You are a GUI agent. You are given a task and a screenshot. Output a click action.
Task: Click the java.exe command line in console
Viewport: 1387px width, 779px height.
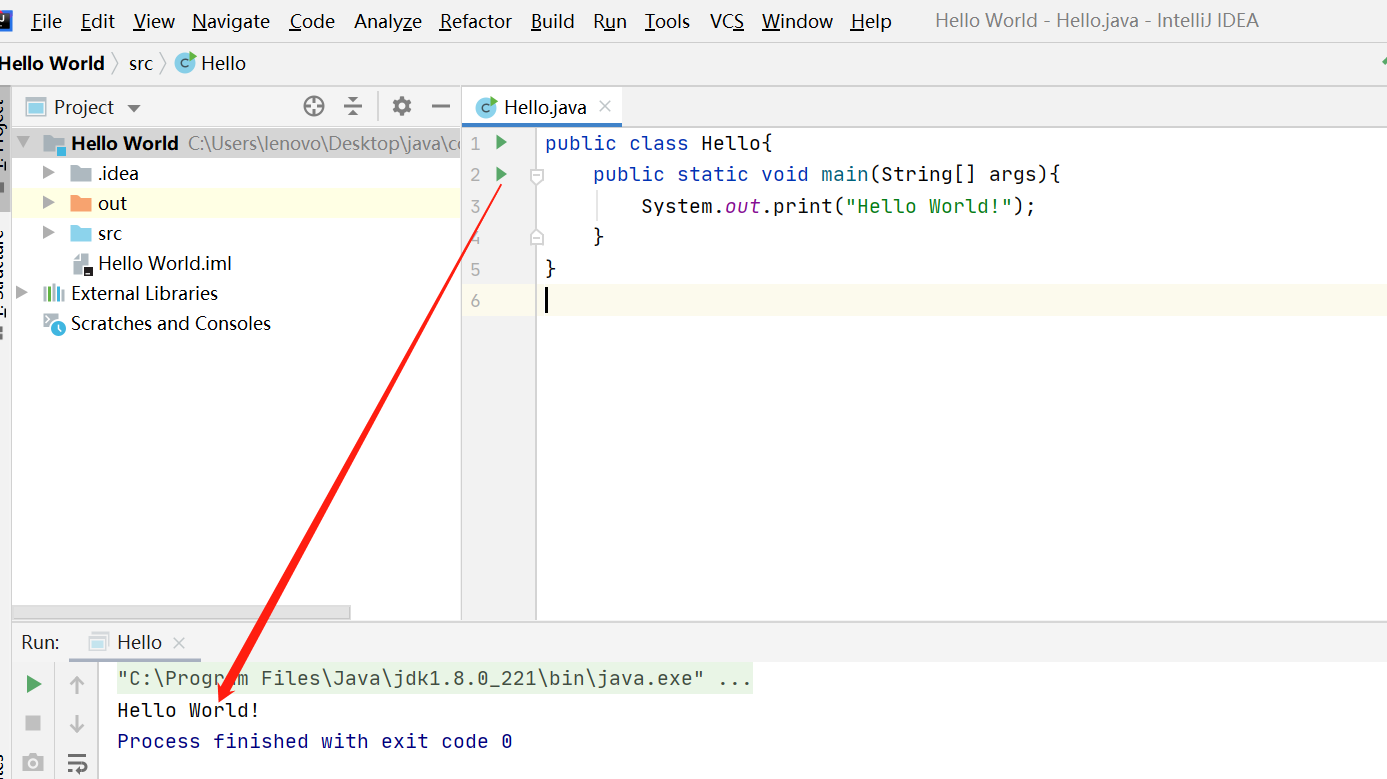(435, 679)
